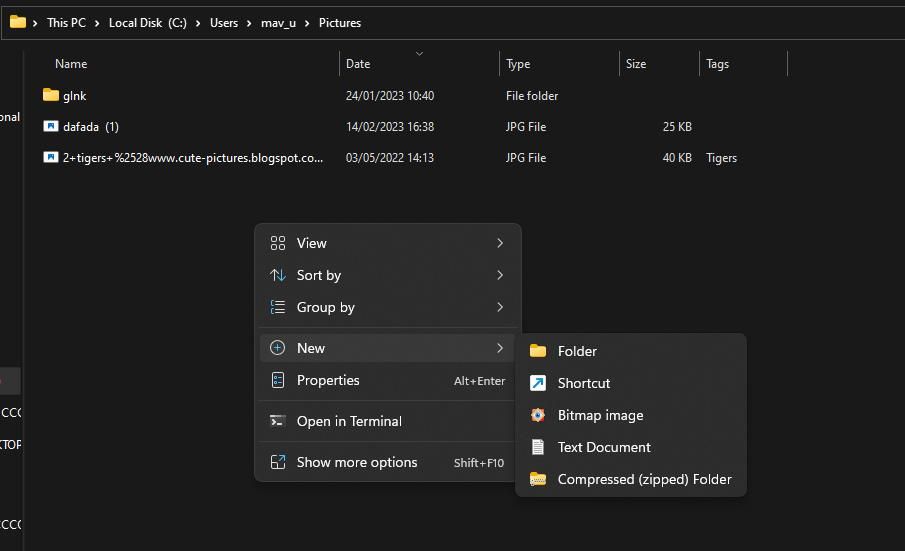Viewport: 905px width, 551px height.
Task: Select the dafada (1) JPG file
Action: 91,127
